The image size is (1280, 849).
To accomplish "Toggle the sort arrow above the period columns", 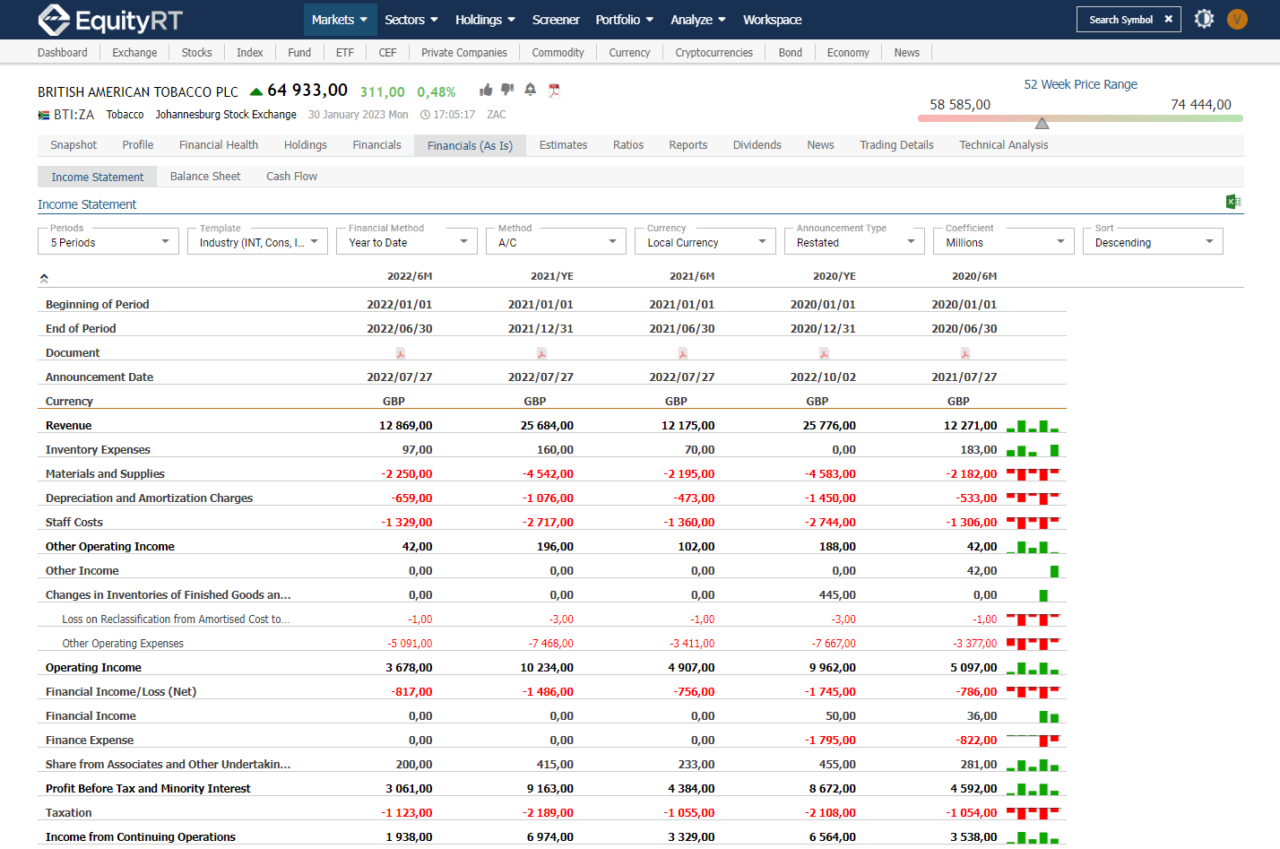I will [44, 279].
